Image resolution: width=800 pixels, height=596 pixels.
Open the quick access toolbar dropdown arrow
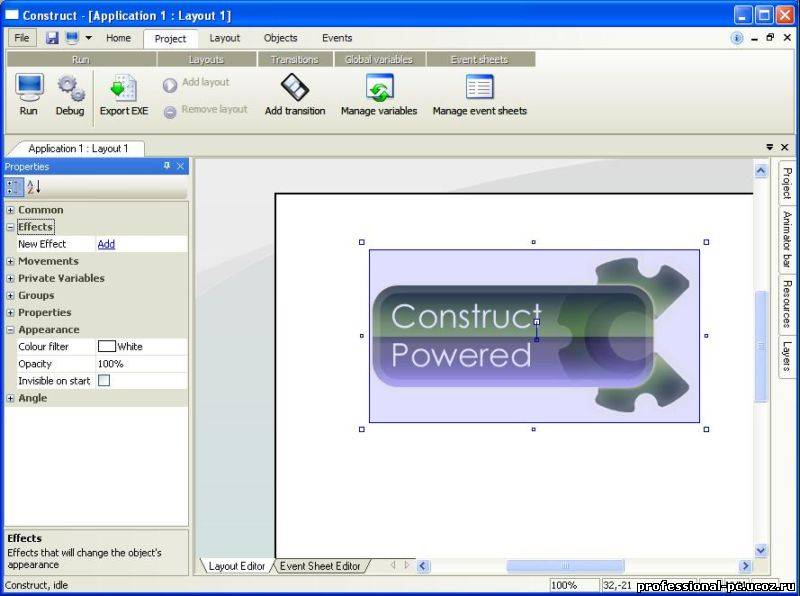(x=89, y=38)
